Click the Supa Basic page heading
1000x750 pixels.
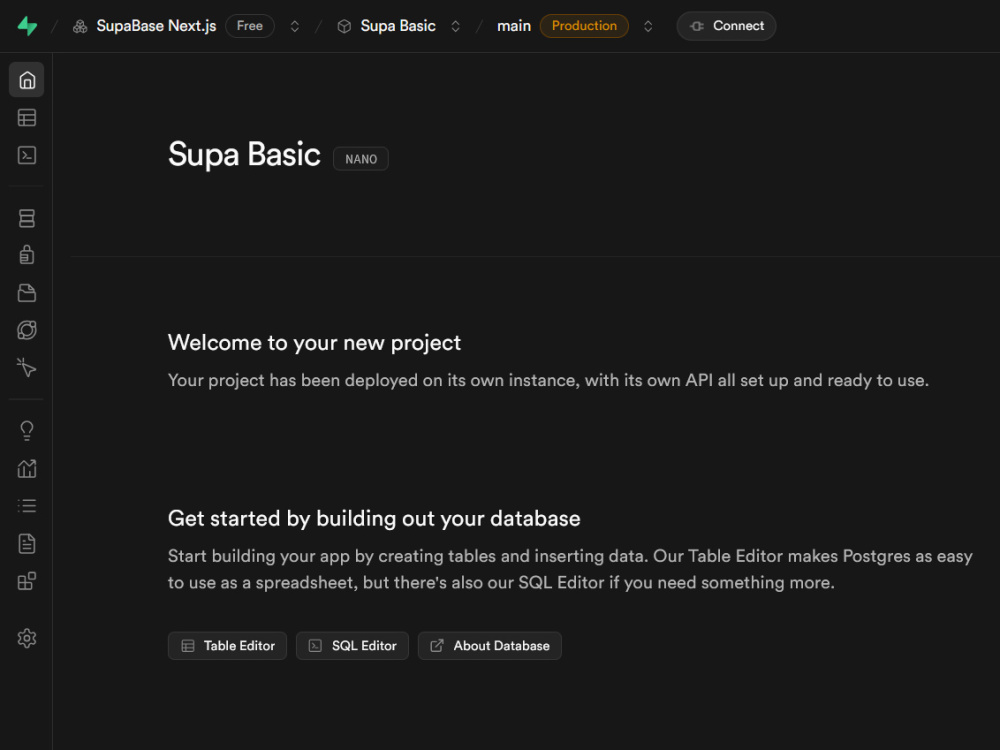244,155
